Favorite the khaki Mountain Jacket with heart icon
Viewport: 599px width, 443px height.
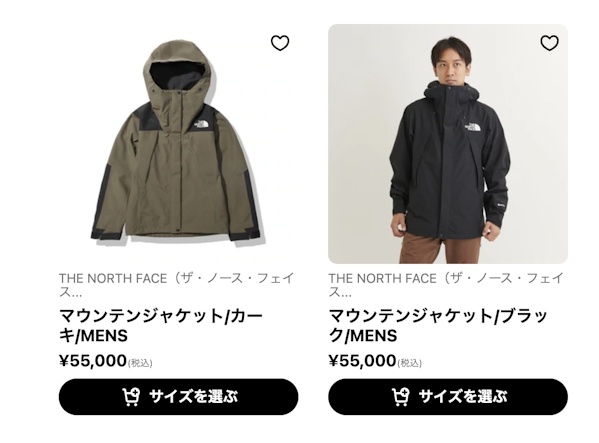(280, 43)
